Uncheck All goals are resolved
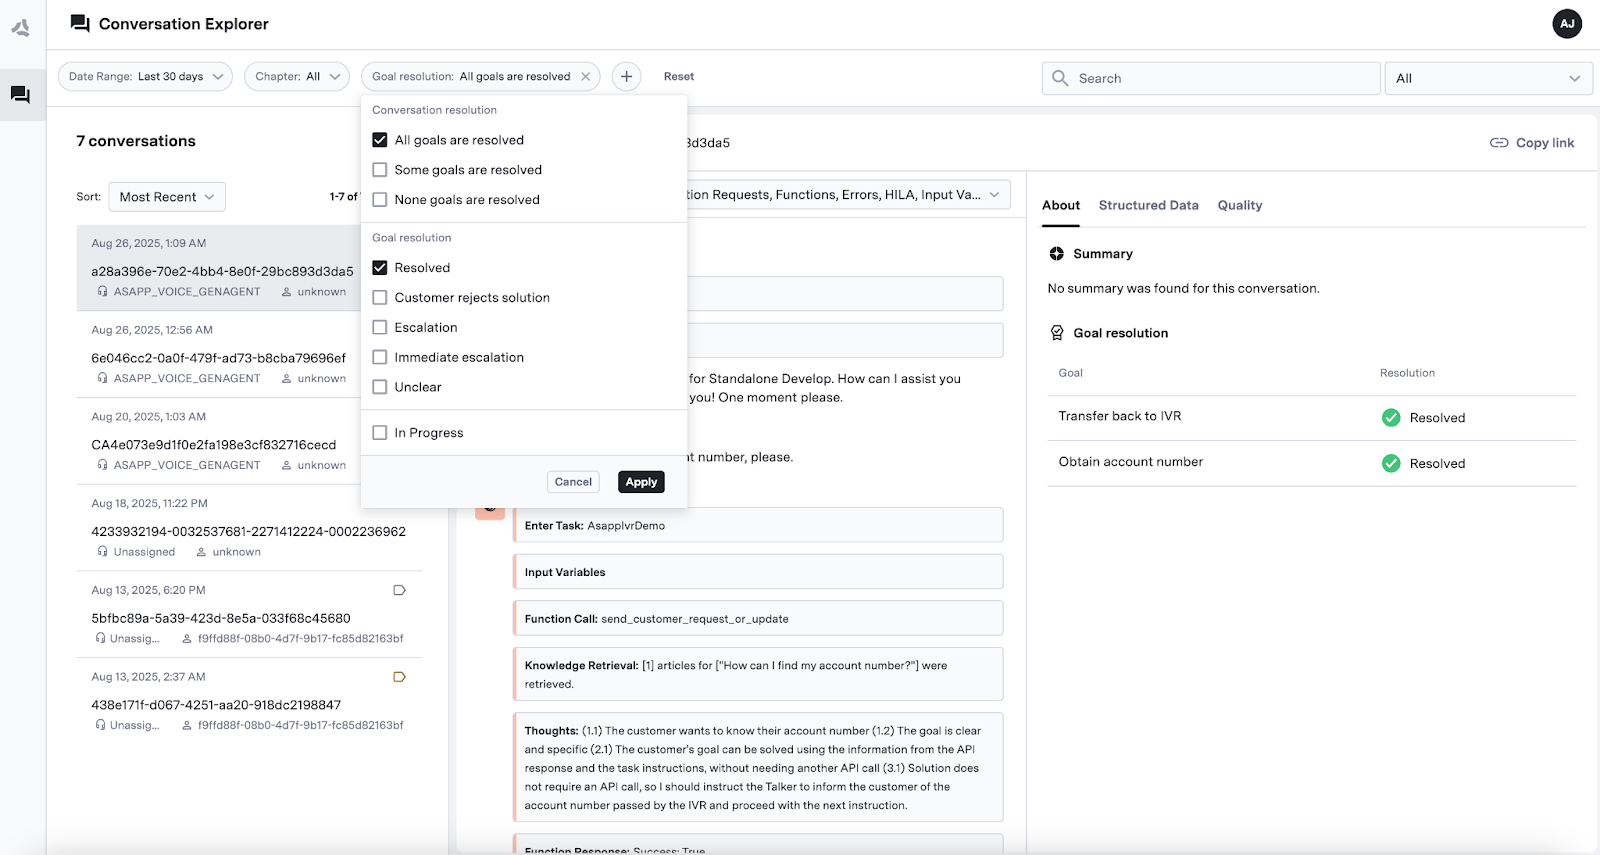The width and height of the screenshot is (1600, 855). [380, 140]
